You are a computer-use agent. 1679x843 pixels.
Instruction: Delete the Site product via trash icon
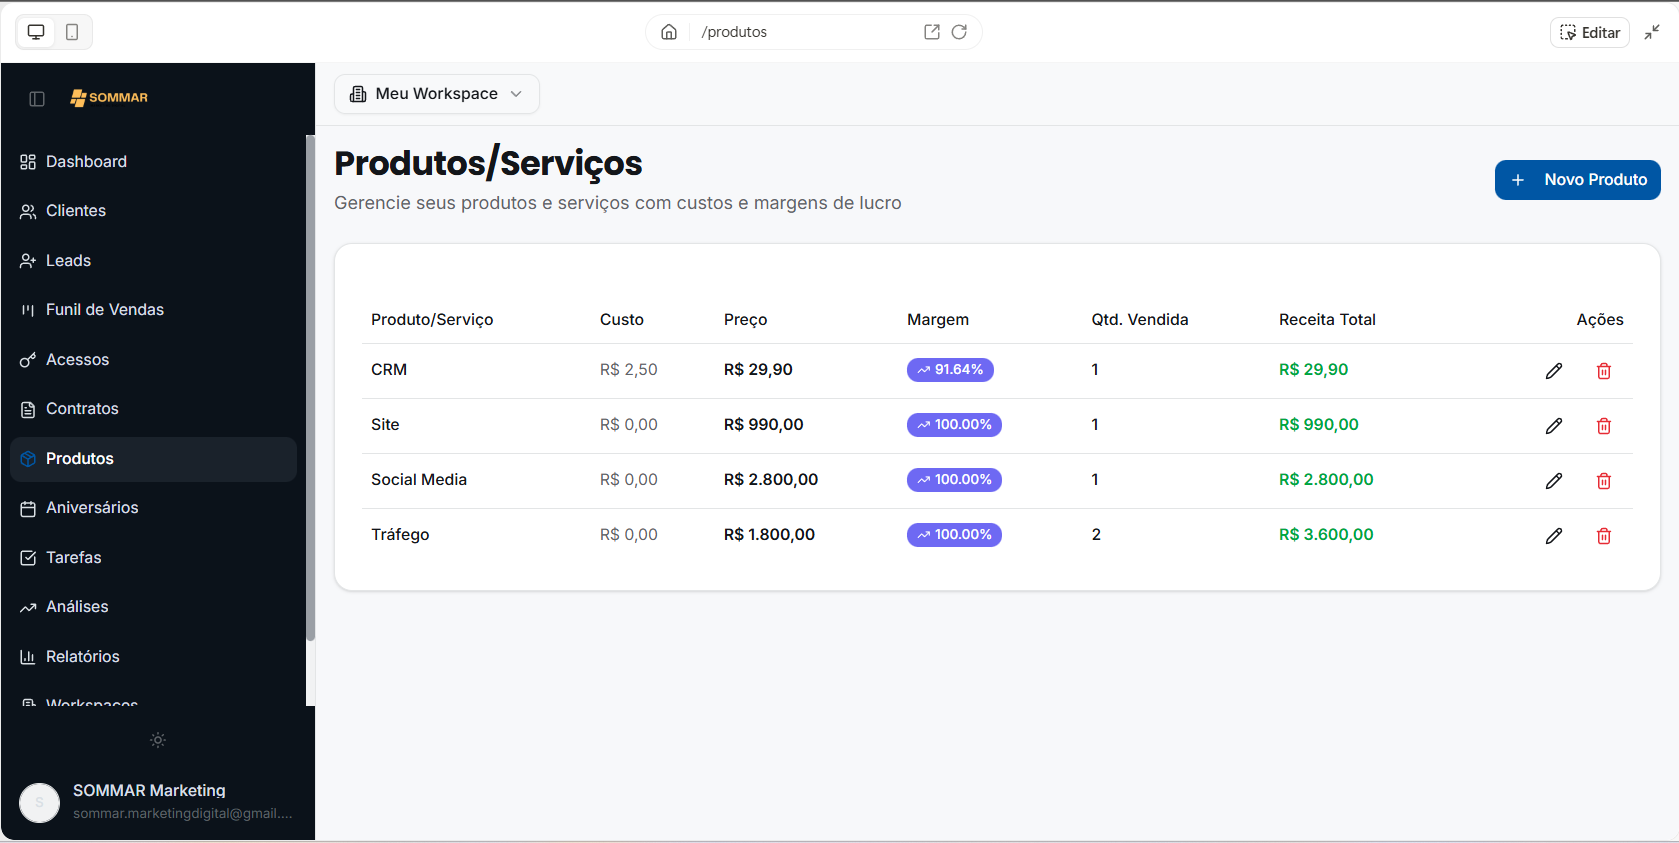pyautogui.click(x=1603, y=426)
